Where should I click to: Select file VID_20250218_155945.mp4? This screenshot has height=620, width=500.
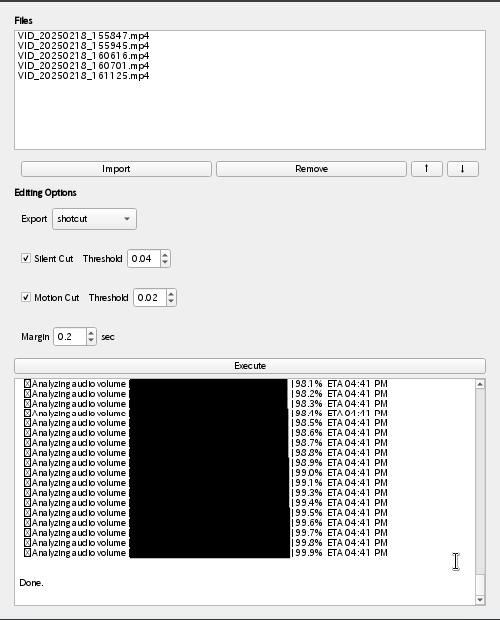point(83,46)
